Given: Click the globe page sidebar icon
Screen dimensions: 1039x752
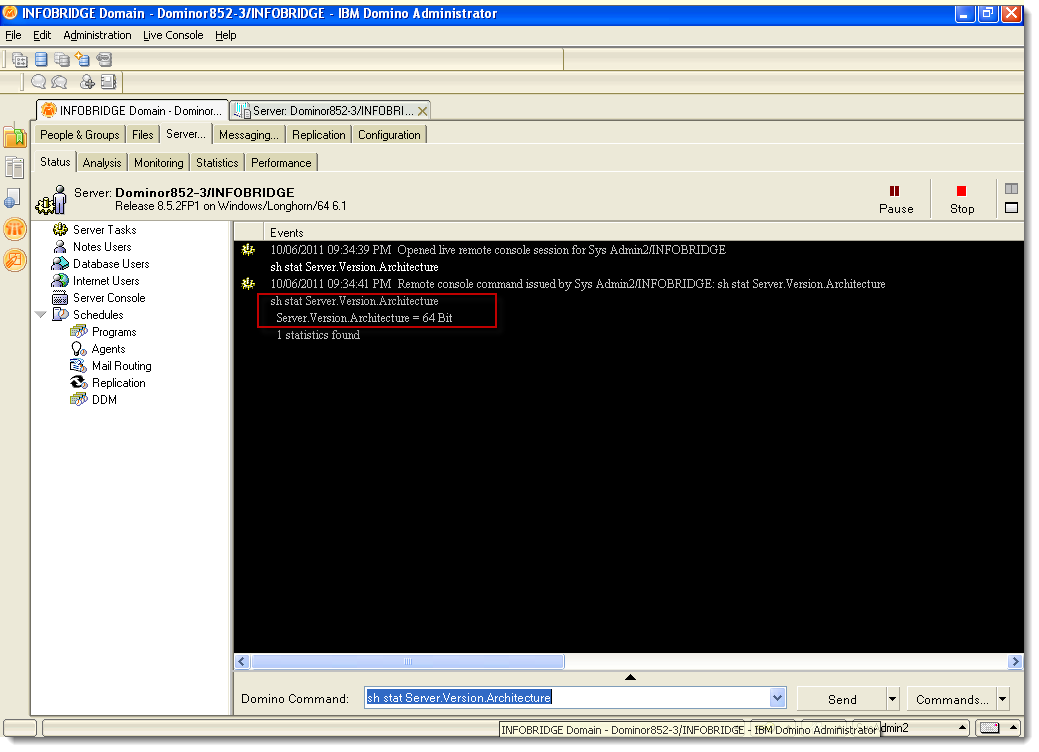Looking at the screenshot, I should pos(13,197).
